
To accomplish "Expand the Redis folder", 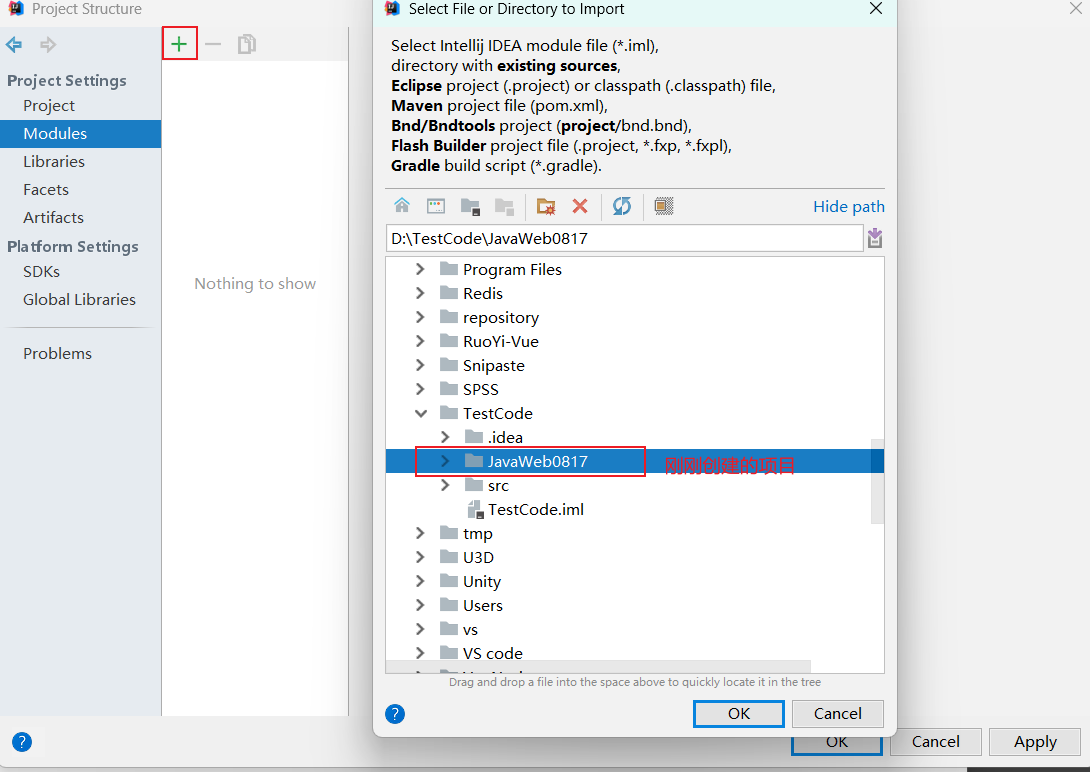I will click(x=420, y=293).
